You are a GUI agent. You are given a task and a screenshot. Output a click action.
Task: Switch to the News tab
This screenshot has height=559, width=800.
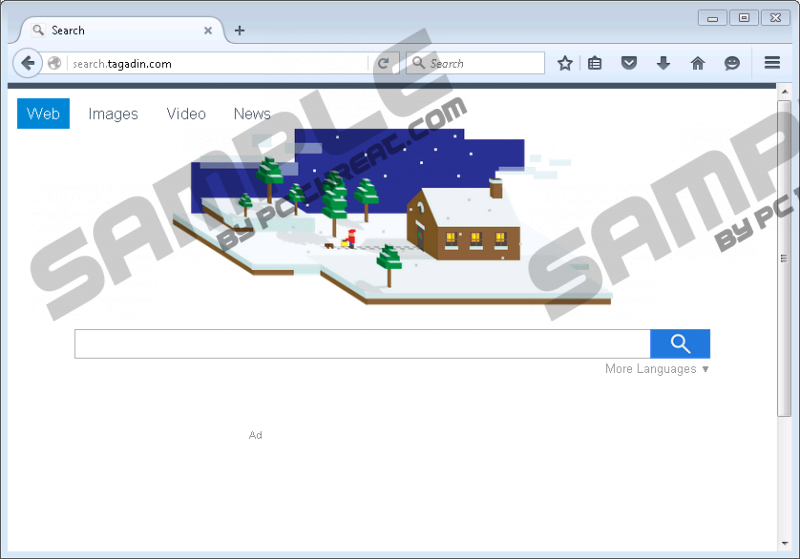(x=252, y=114)
